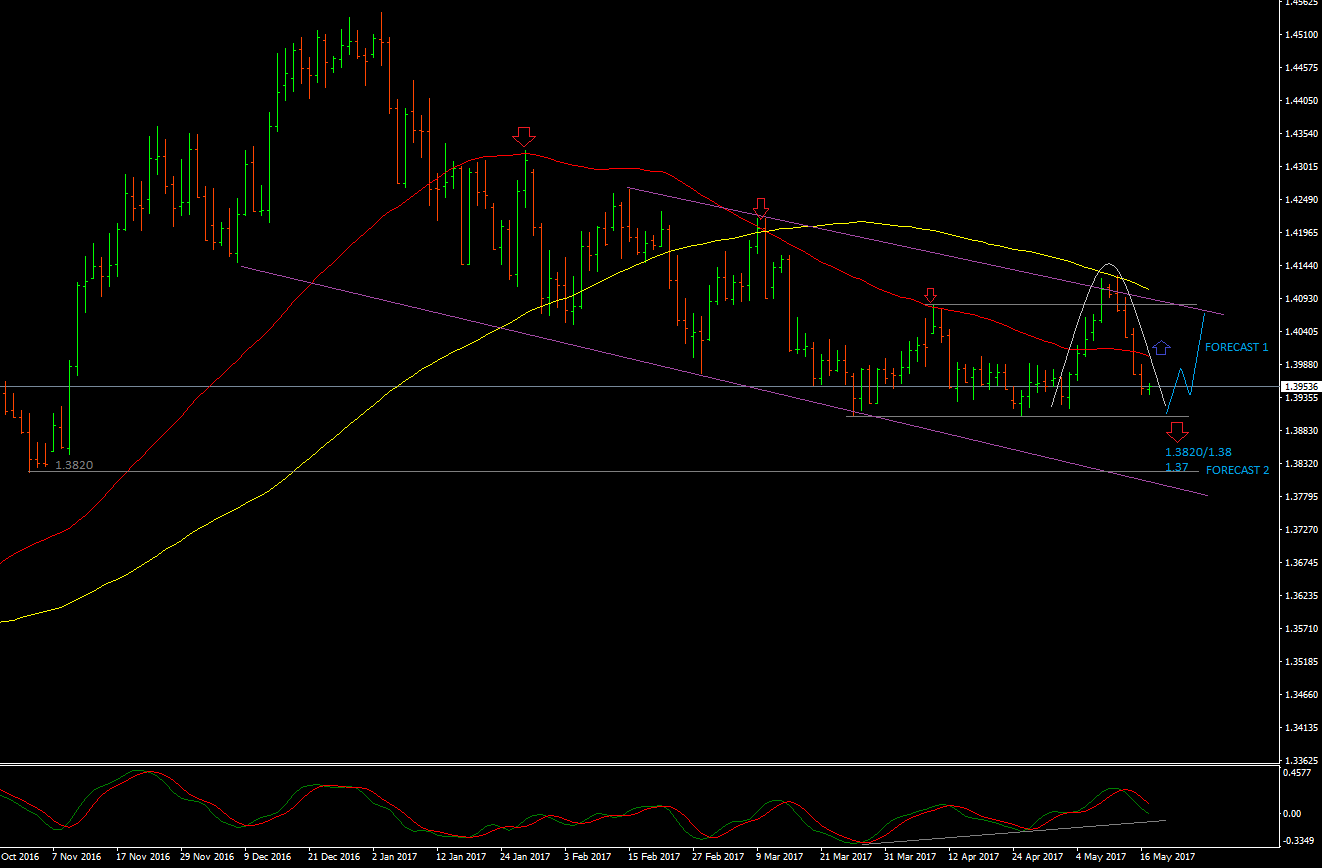Image resolution: width=1322 pixels, height=868 pixels.
Task: Click the 1.45100 price level on the price axis
Action: [x=1301, y=35]
